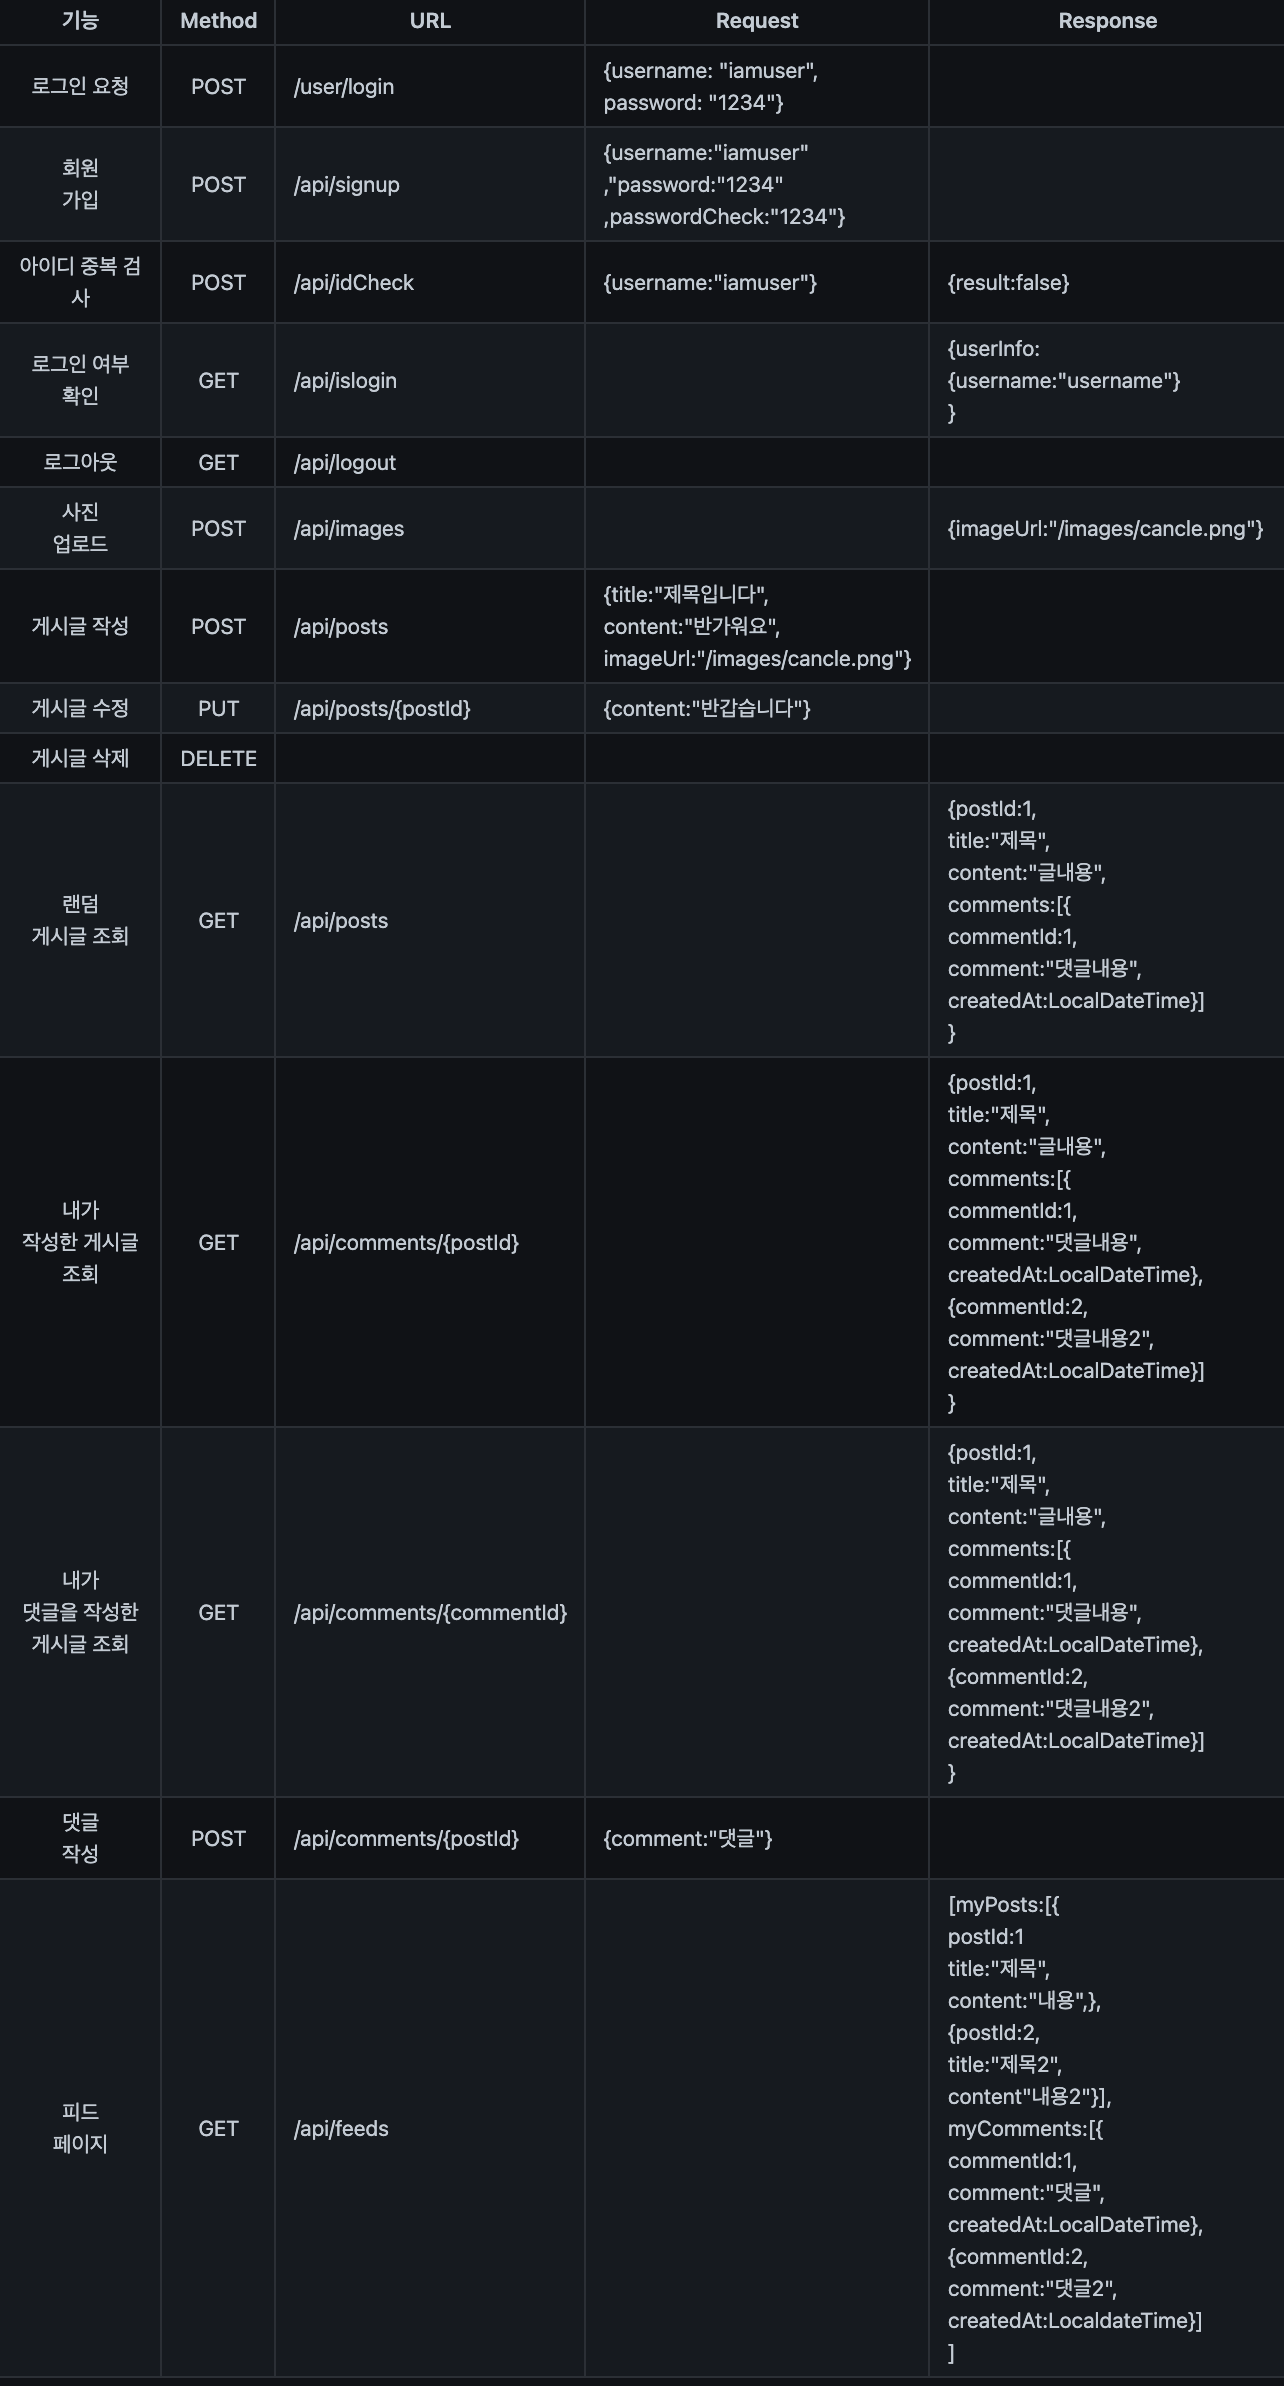This screenshot has width=1284, height=2386.
Task: Click the /api/posts/{postId} URL
Action: (381, 709)
